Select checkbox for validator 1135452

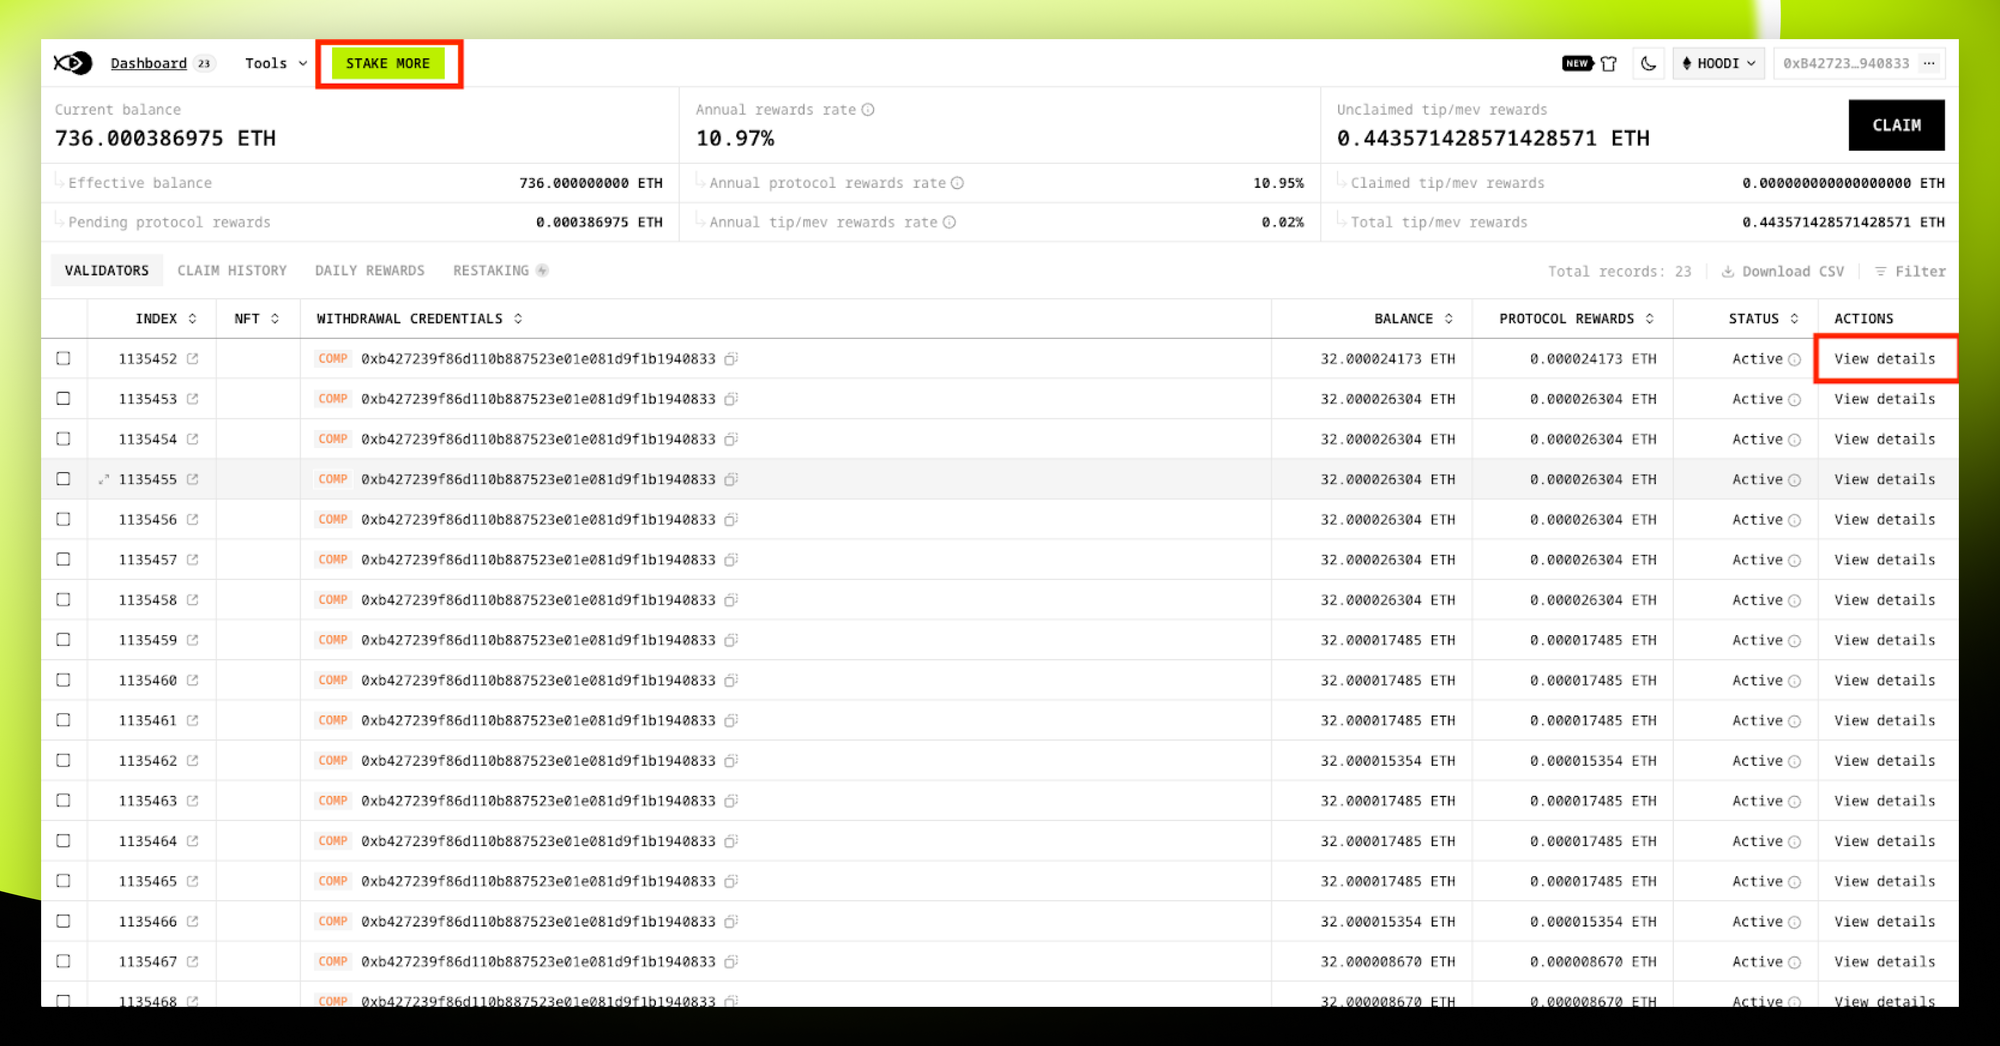click(x=63, y=358)
